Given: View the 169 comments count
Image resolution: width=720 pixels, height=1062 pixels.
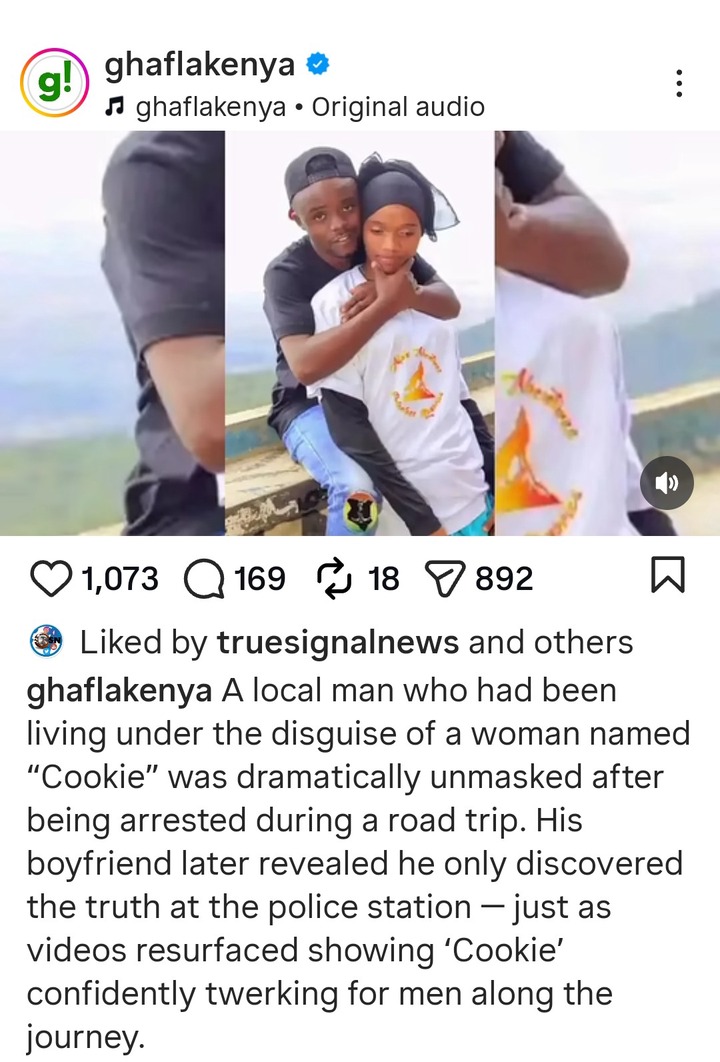Looking at the screenshot, I should (x=260, y=579).
